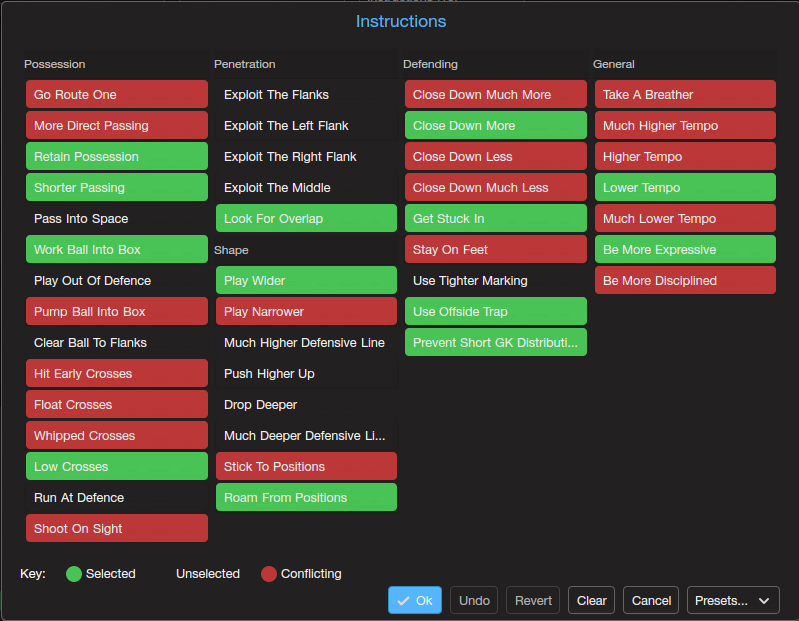Viewport: 799px width, 621px height.
Task: Deselect Roam From Positions
Action: [306, 497]
